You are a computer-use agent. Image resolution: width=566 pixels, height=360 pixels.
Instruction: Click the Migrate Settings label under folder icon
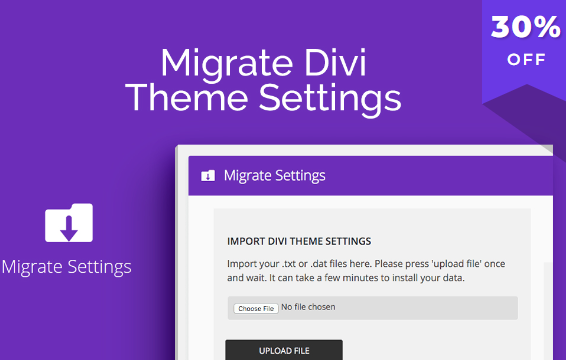tap(67, 268)
